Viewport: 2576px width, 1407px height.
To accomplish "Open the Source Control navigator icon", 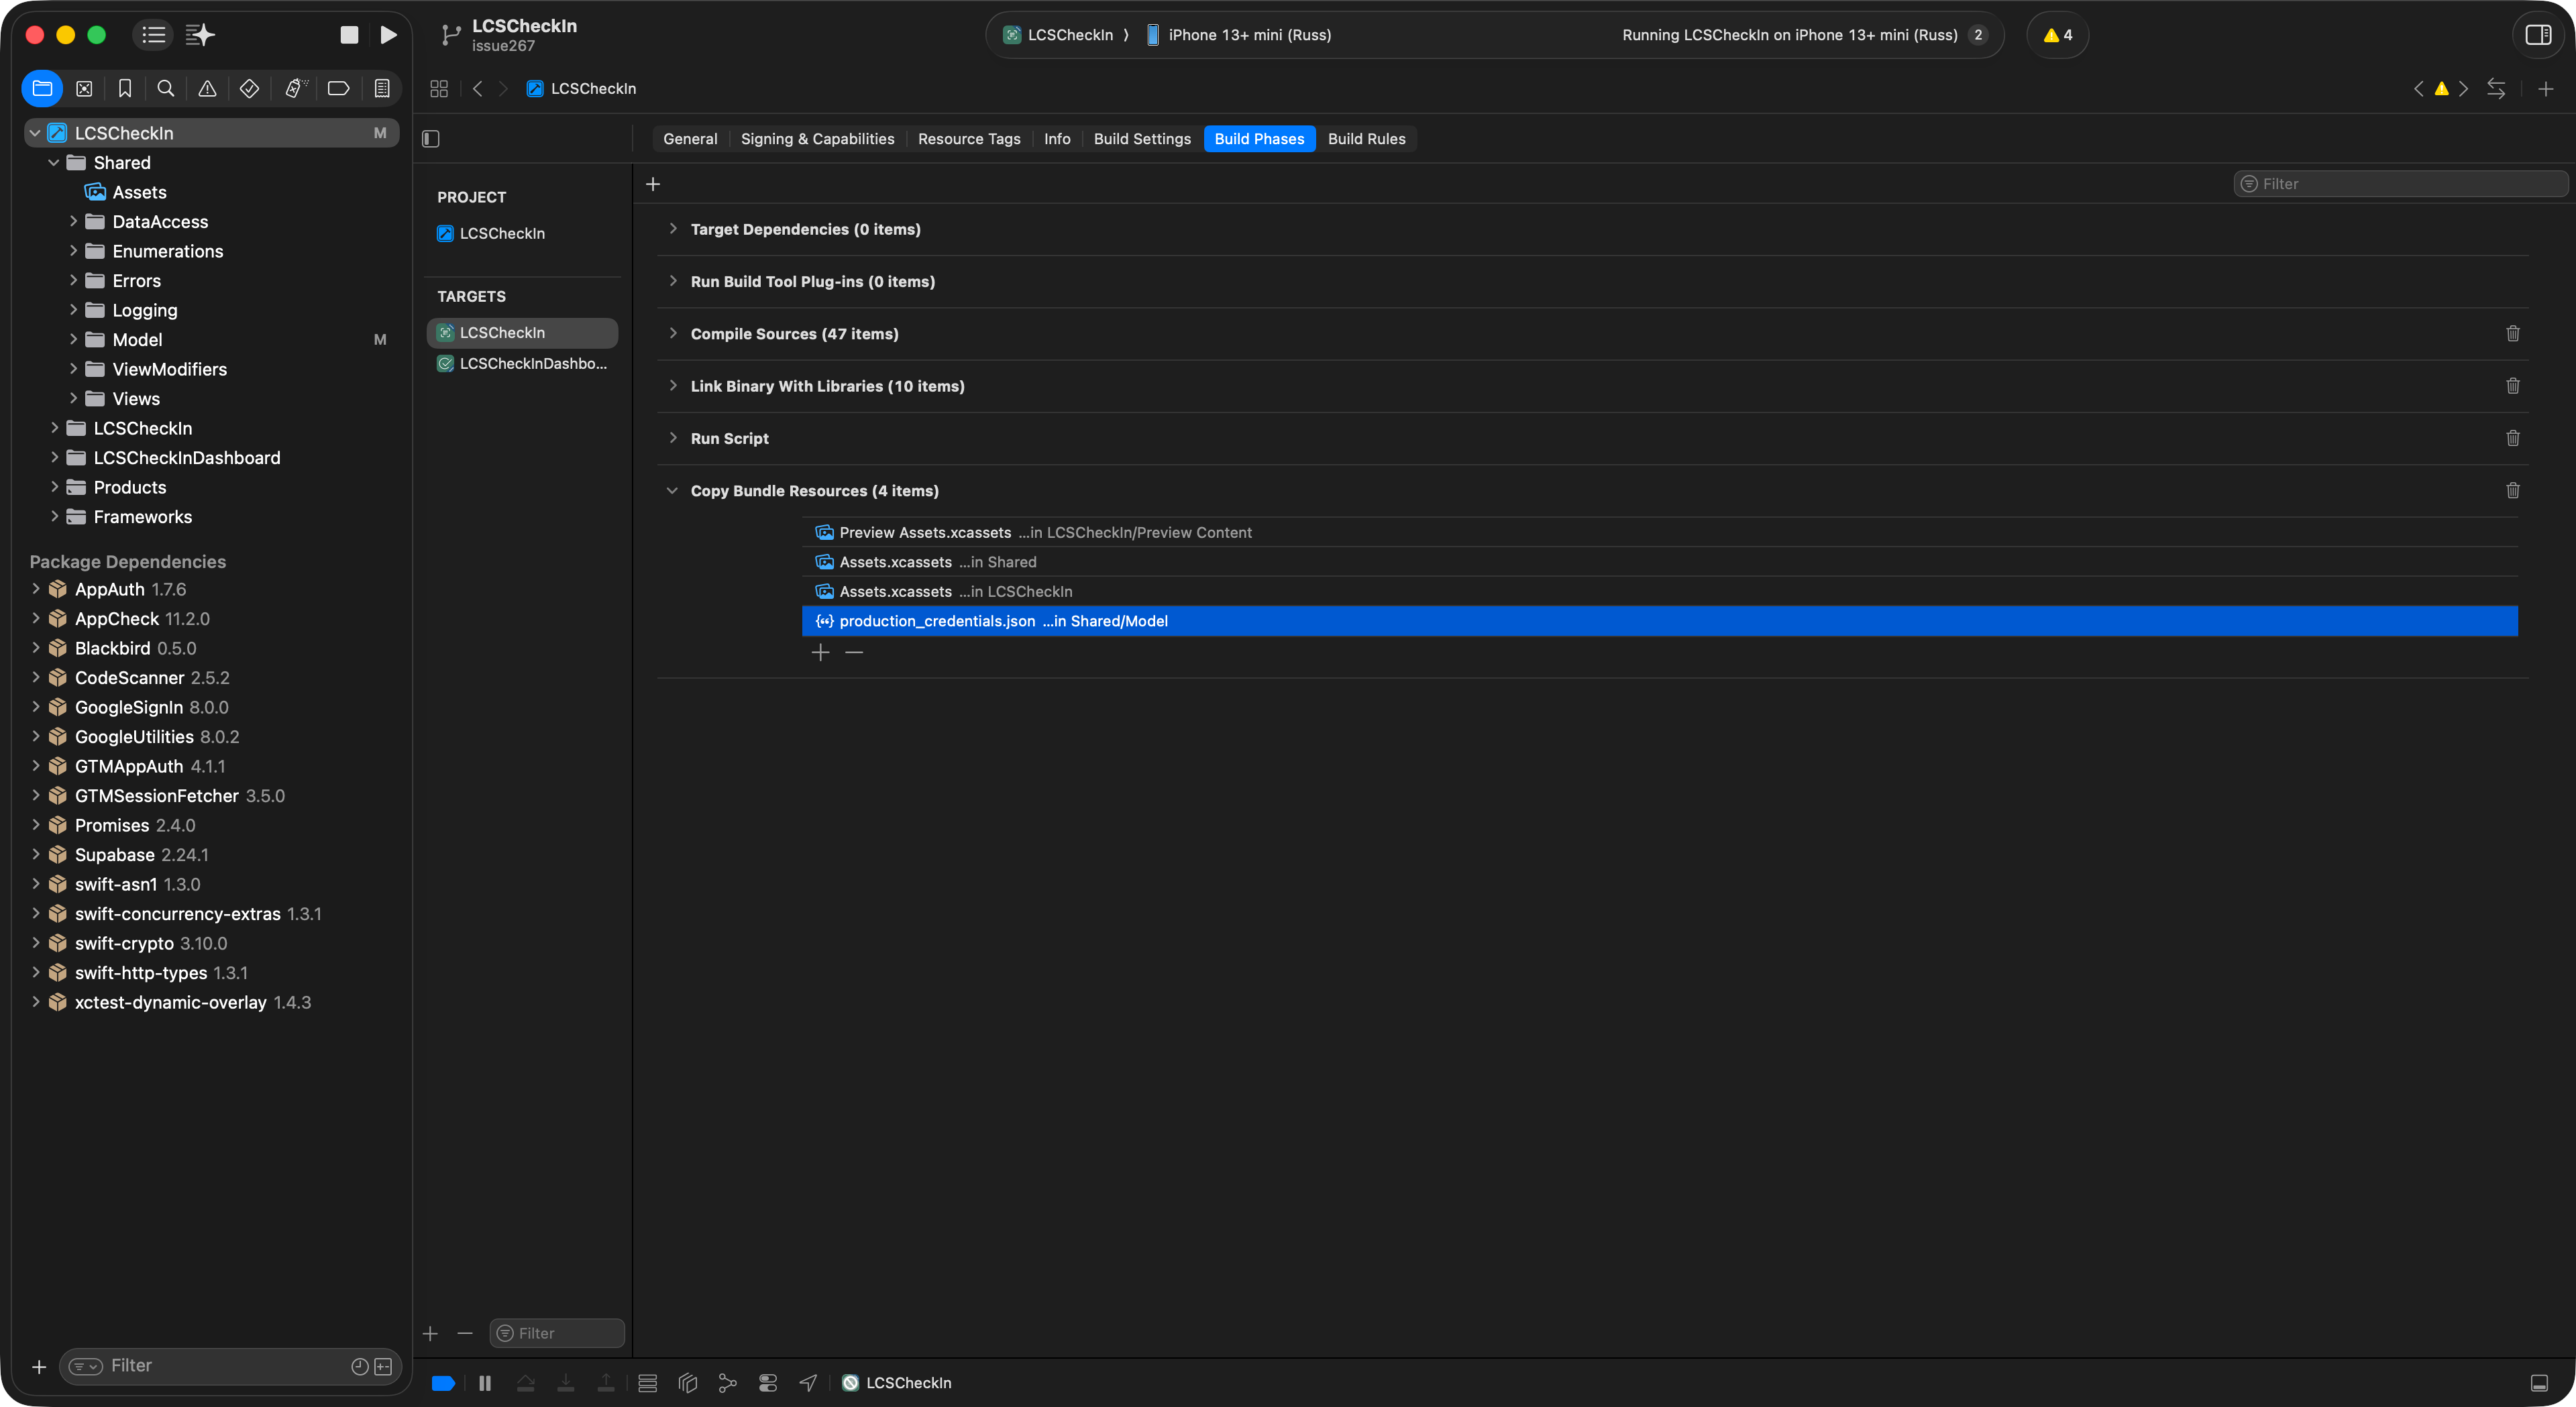I will [84, 89].
